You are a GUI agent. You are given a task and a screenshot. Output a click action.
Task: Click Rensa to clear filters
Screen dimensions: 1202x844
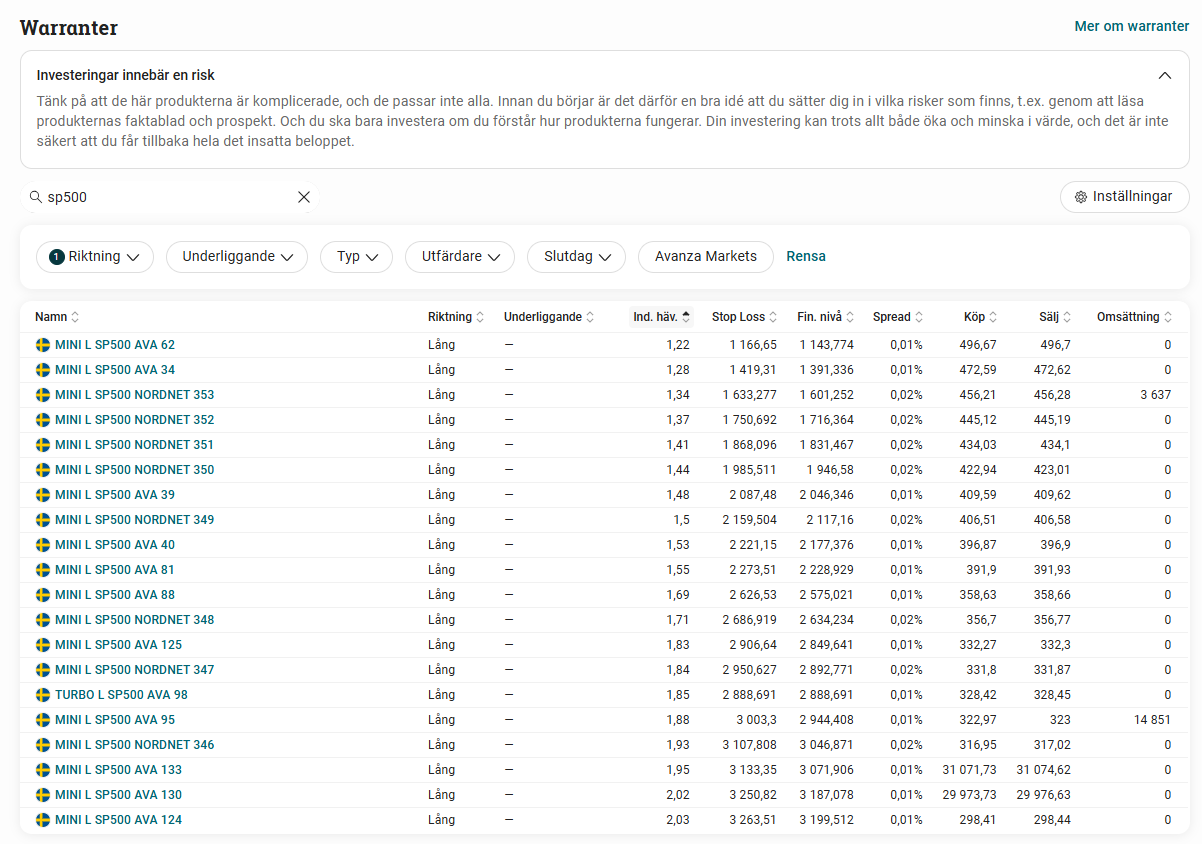[806, 257]
